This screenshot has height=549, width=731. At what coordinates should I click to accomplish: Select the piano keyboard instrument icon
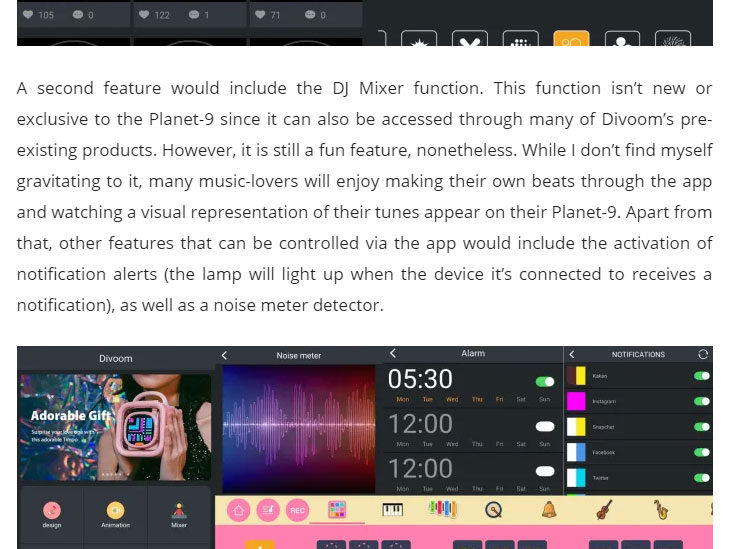coord(393,509)
